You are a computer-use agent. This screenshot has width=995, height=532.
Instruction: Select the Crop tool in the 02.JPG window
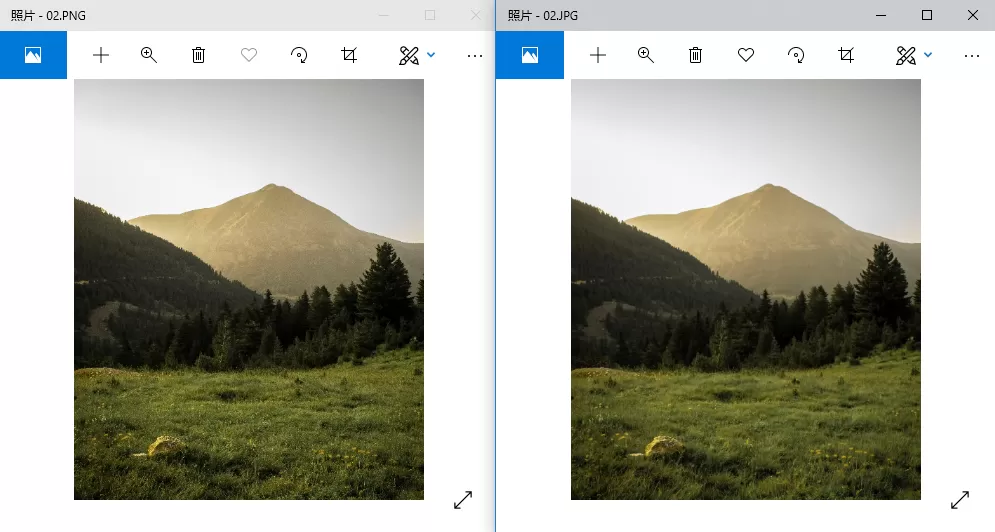pyautogui.click(x=846, y=55)
